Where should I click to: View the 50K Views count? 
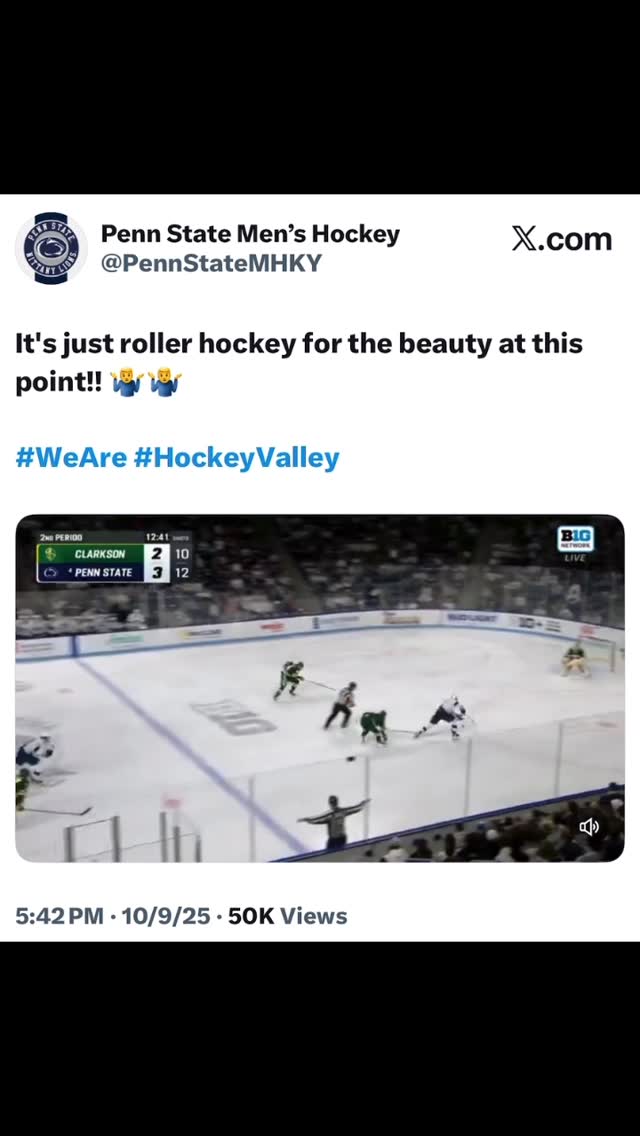(x=288, y=916)
